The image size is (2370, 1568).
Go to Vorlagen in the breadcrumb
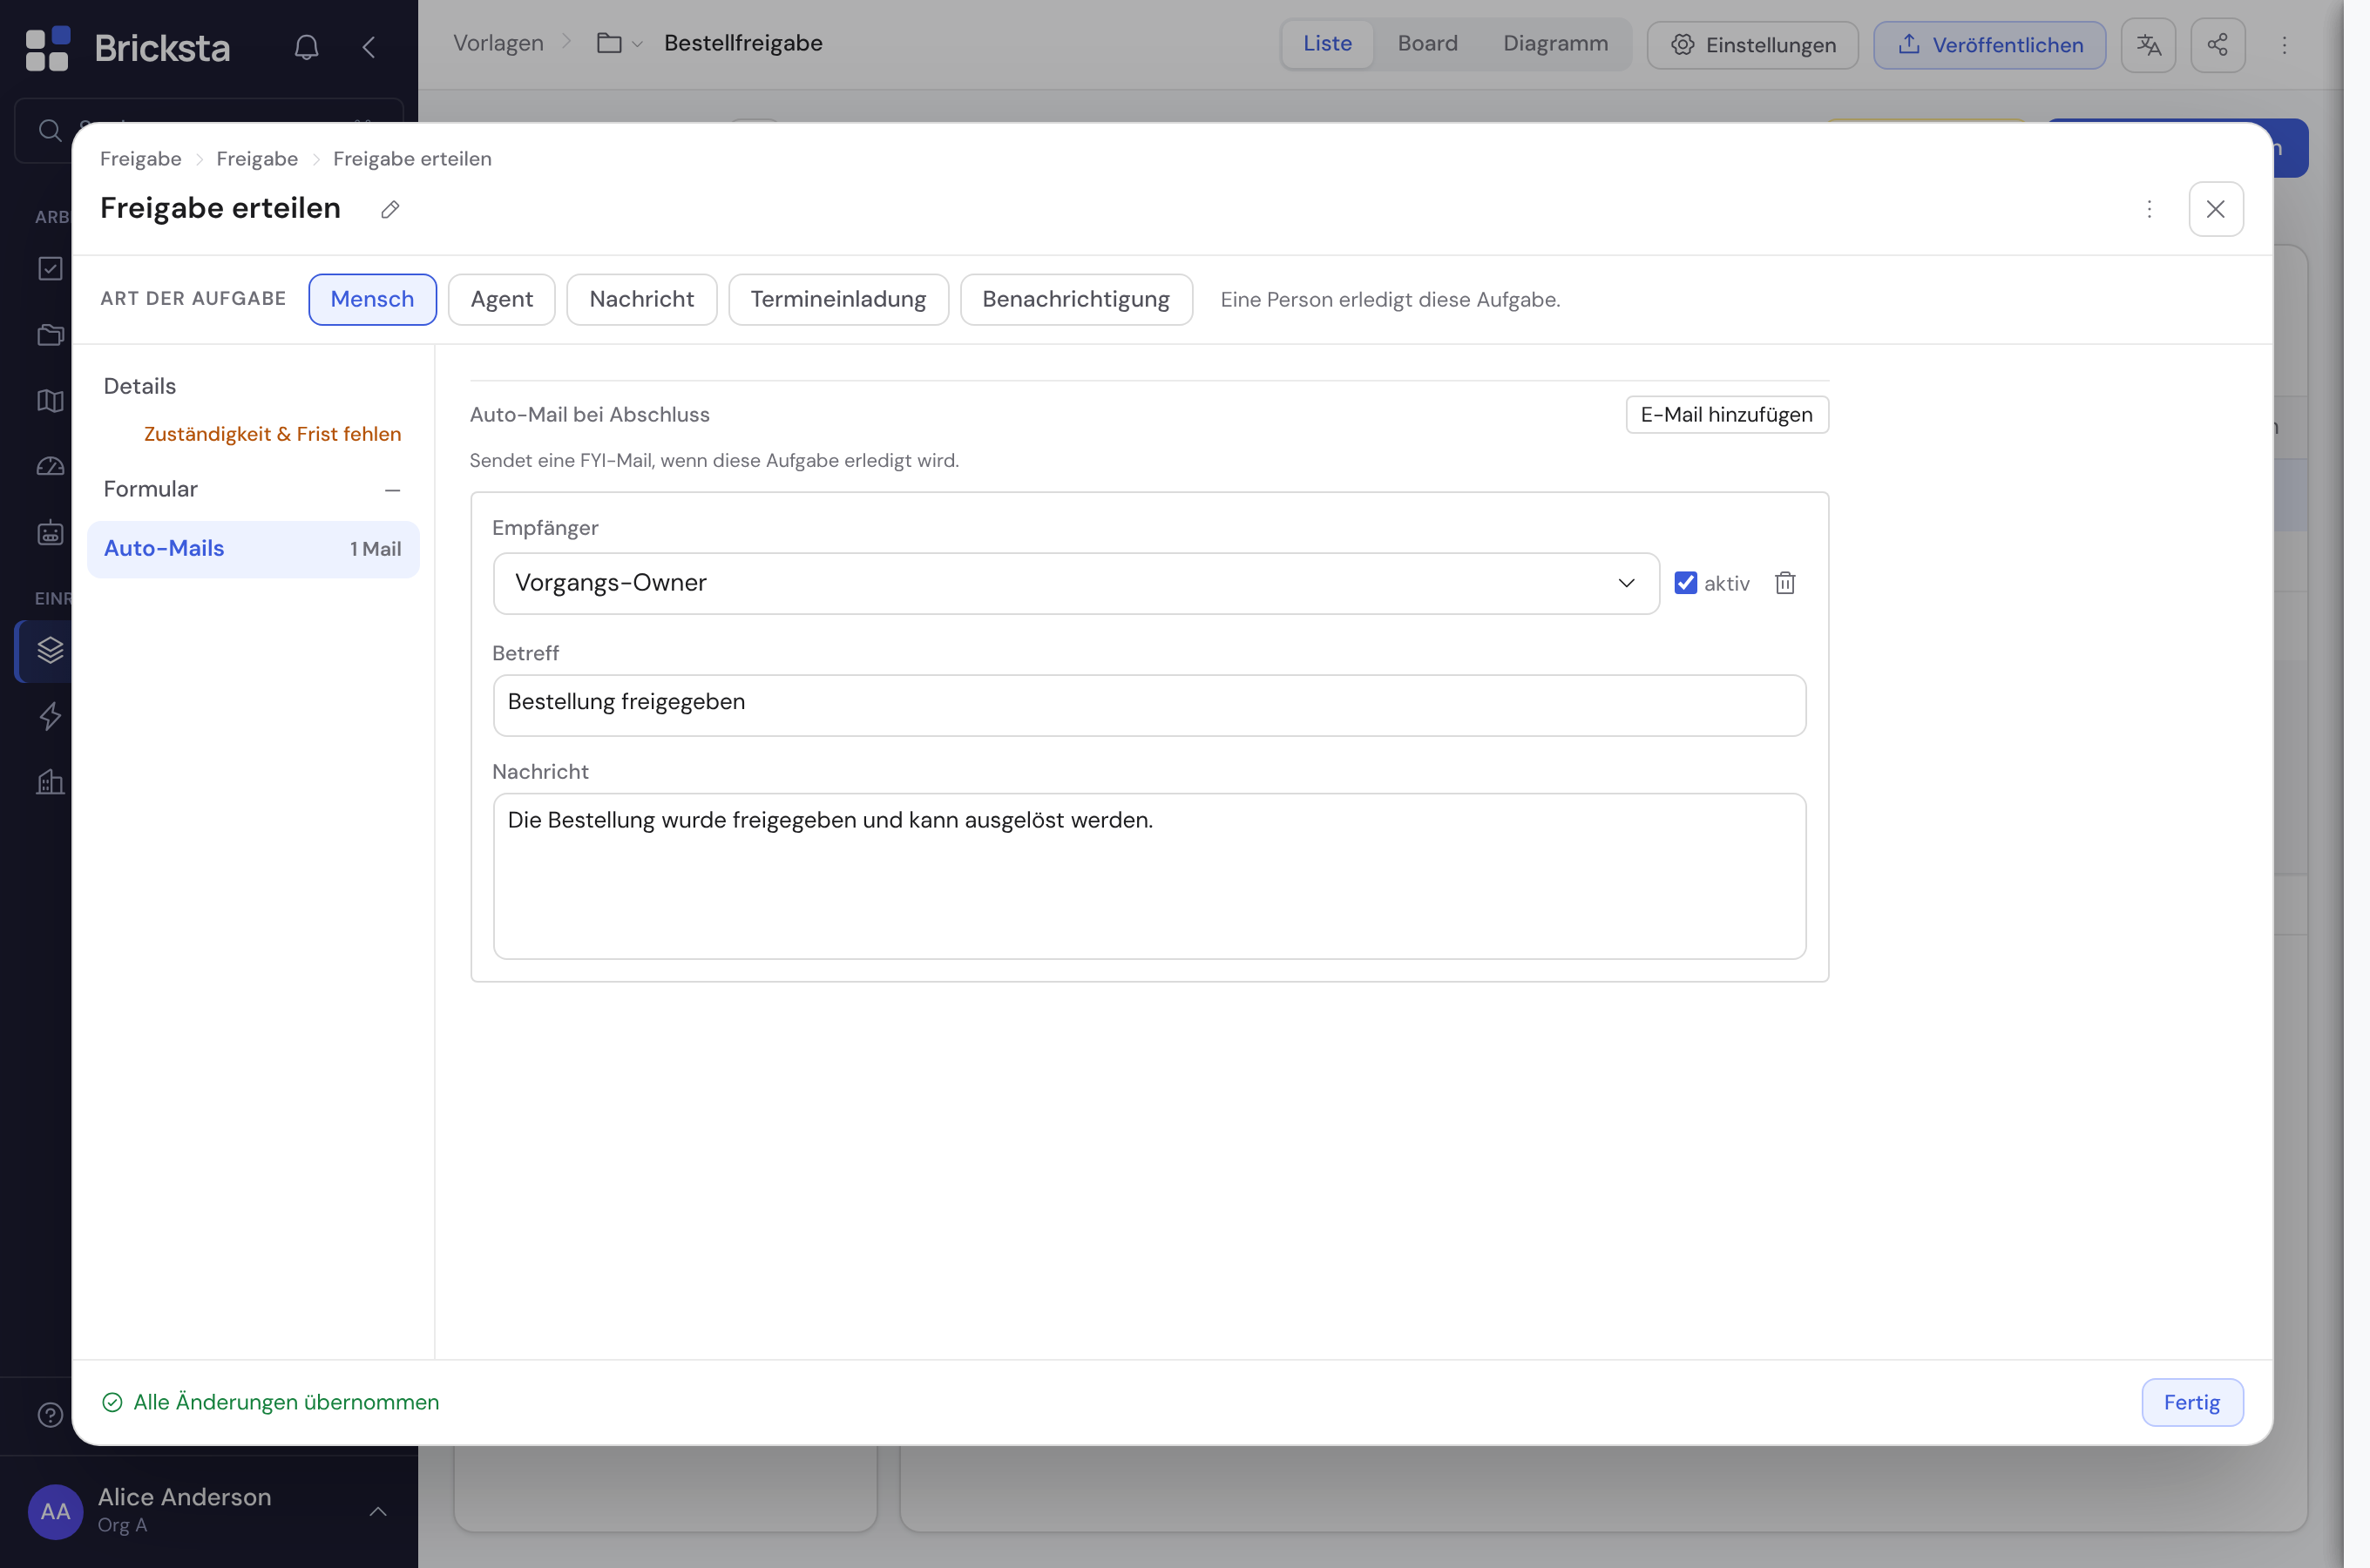498,43
